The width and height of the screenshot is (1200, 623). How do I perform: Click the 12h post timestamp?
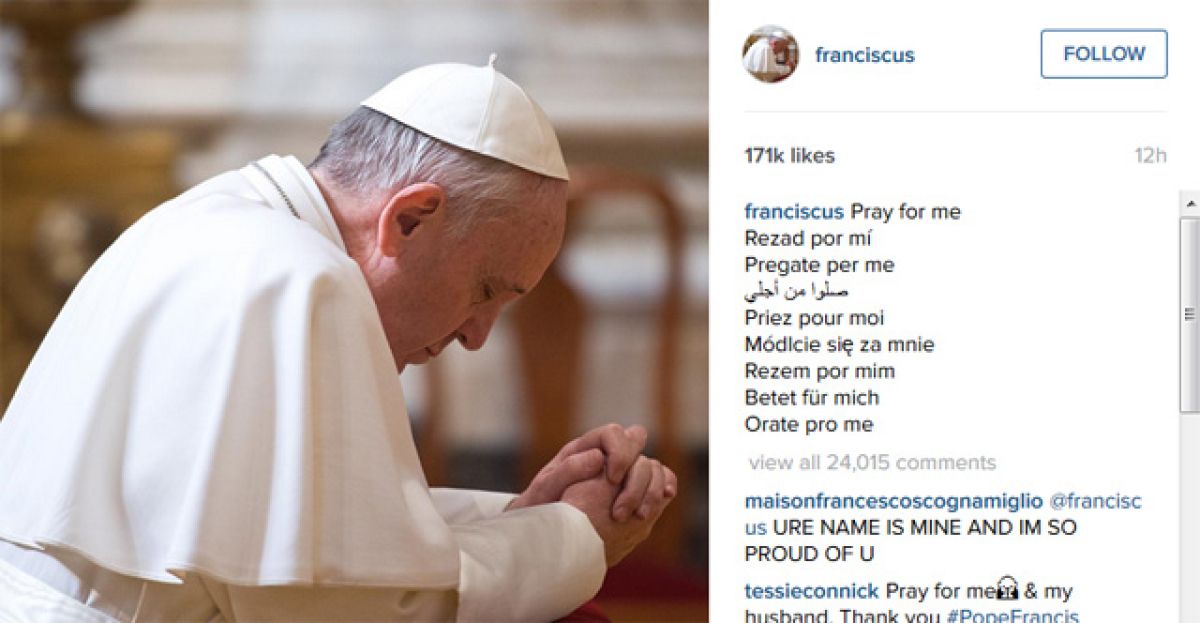click(x=1150, y=156)
